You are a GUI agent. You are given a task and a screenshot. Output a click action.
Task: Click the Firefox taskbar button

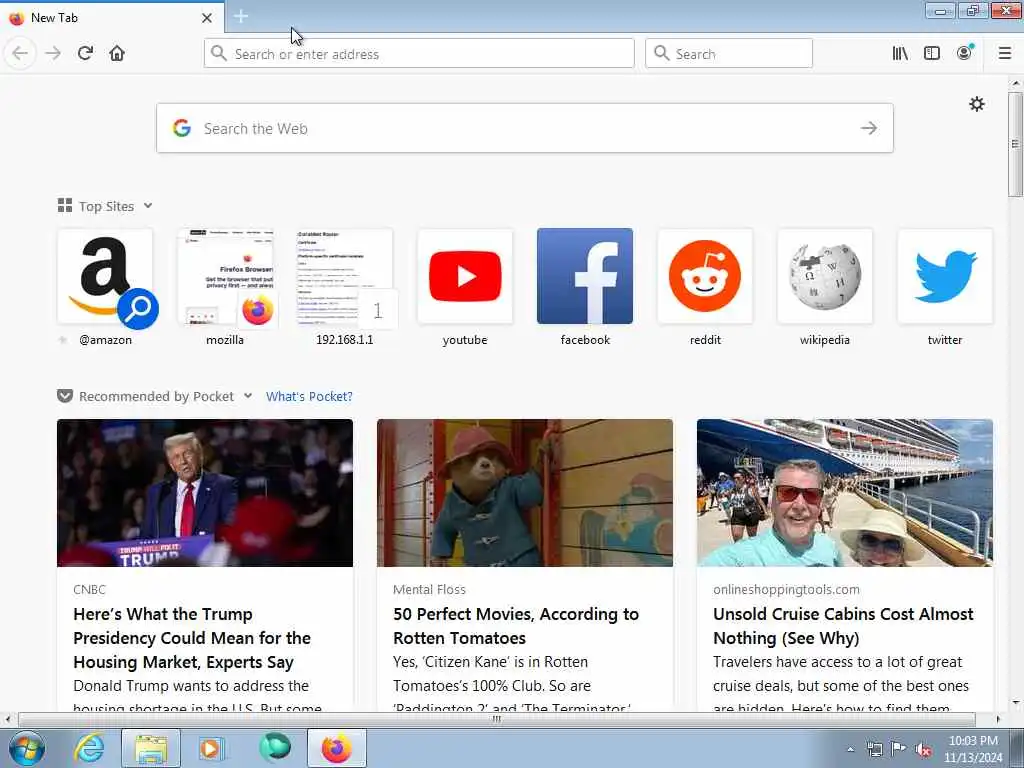336,748
